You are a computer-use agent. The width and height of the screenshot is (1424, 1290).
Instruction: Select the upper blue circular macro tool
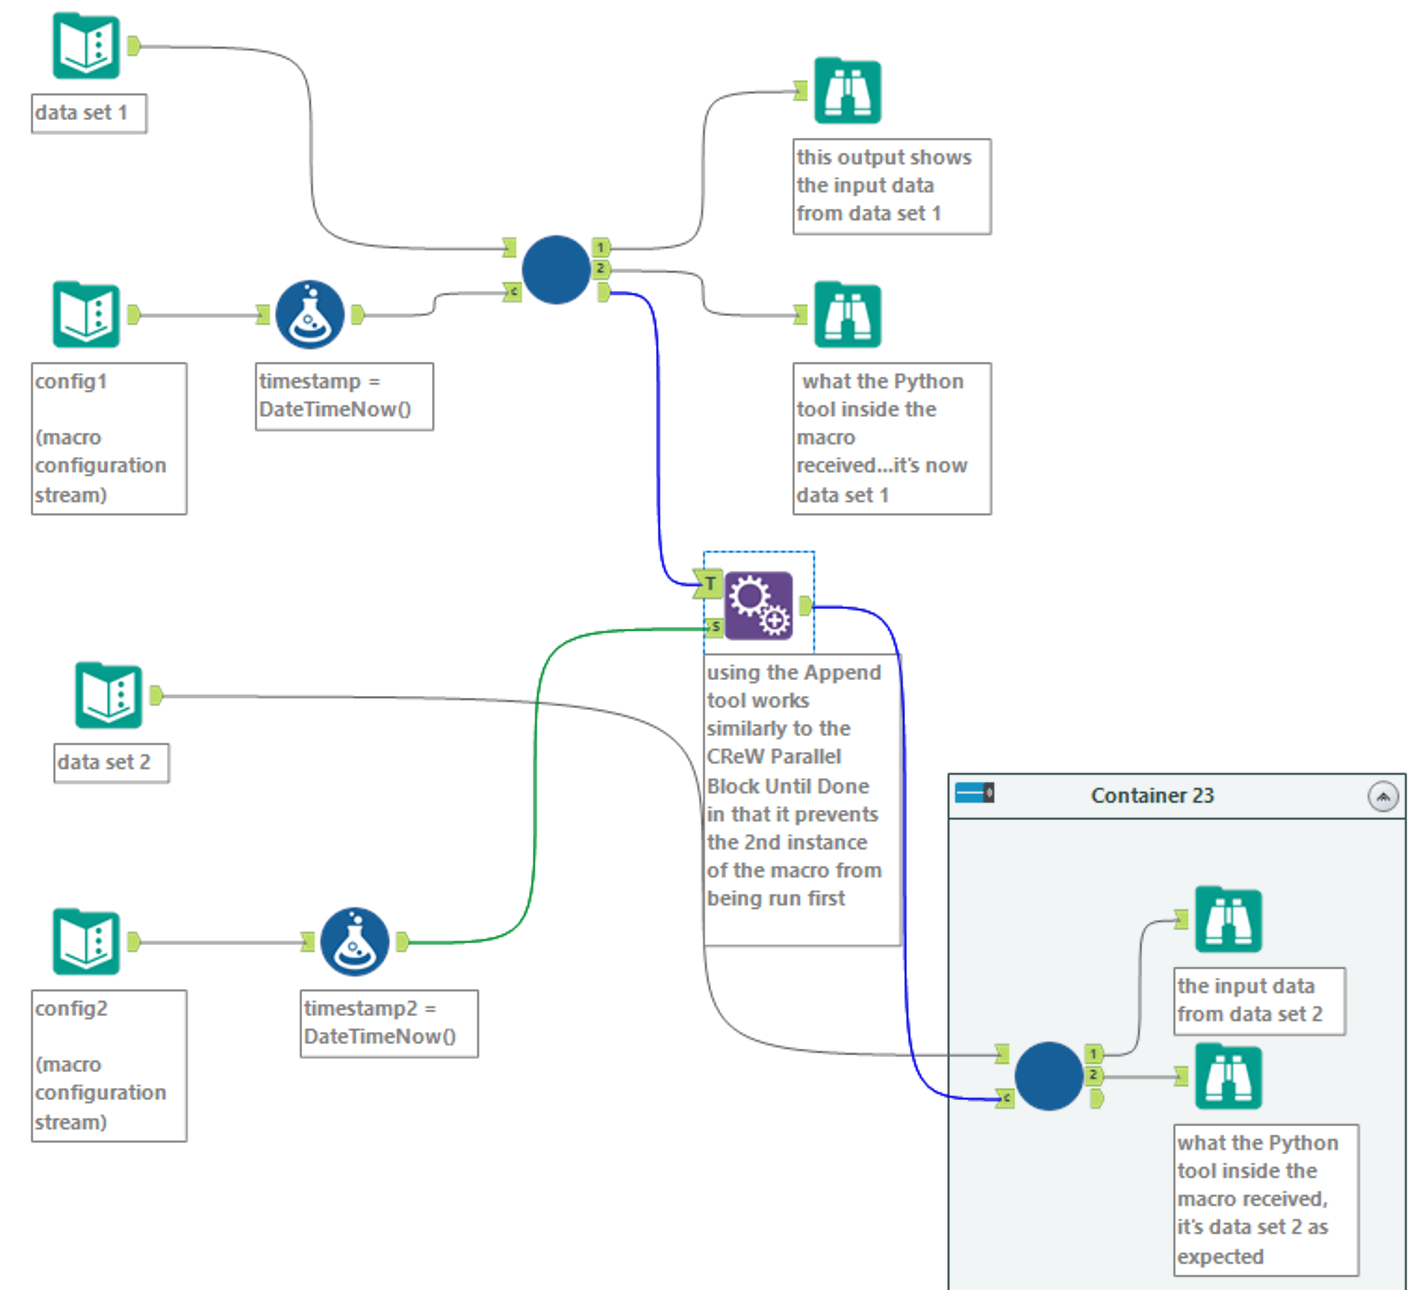554,268
